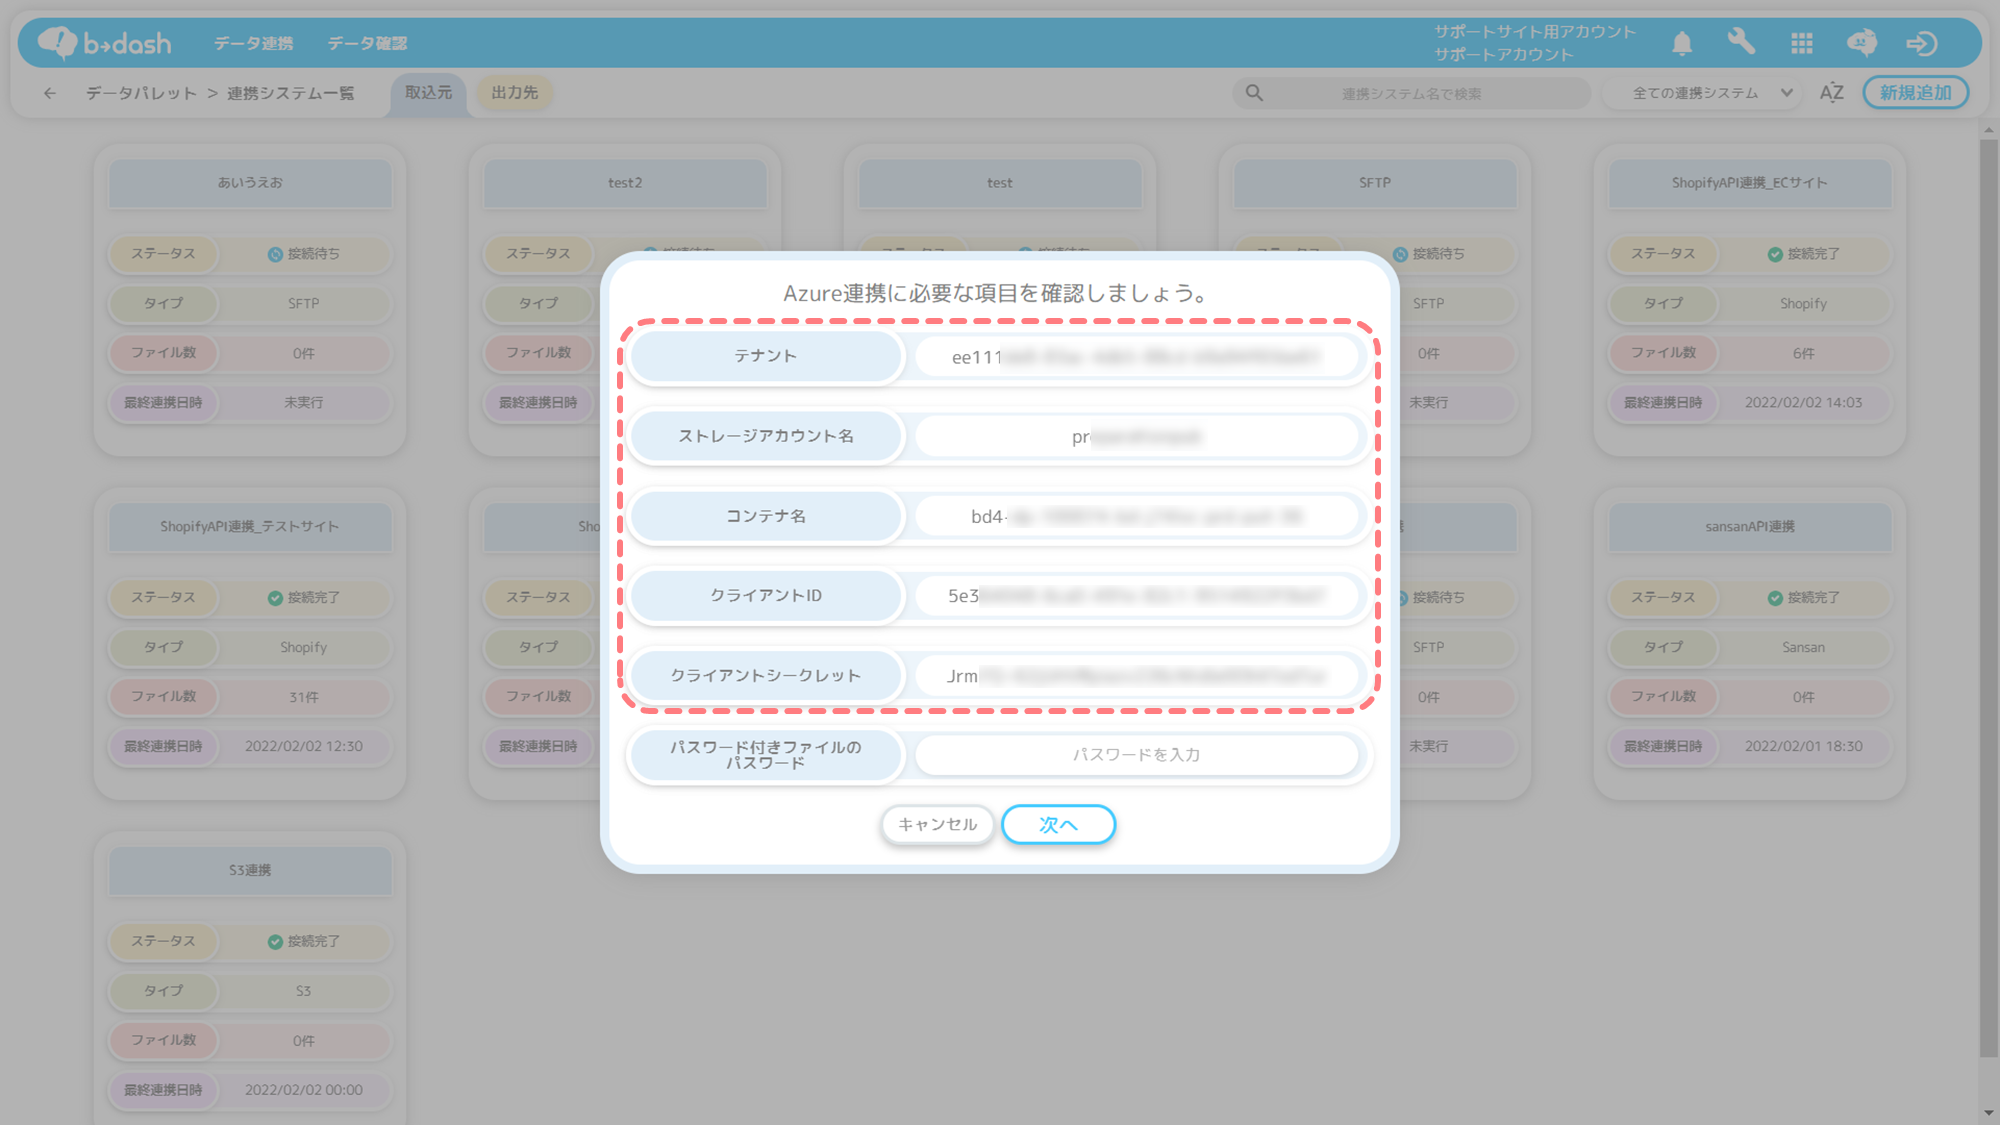Click データパレット breadcrumb link

click(x=141, y=93)
